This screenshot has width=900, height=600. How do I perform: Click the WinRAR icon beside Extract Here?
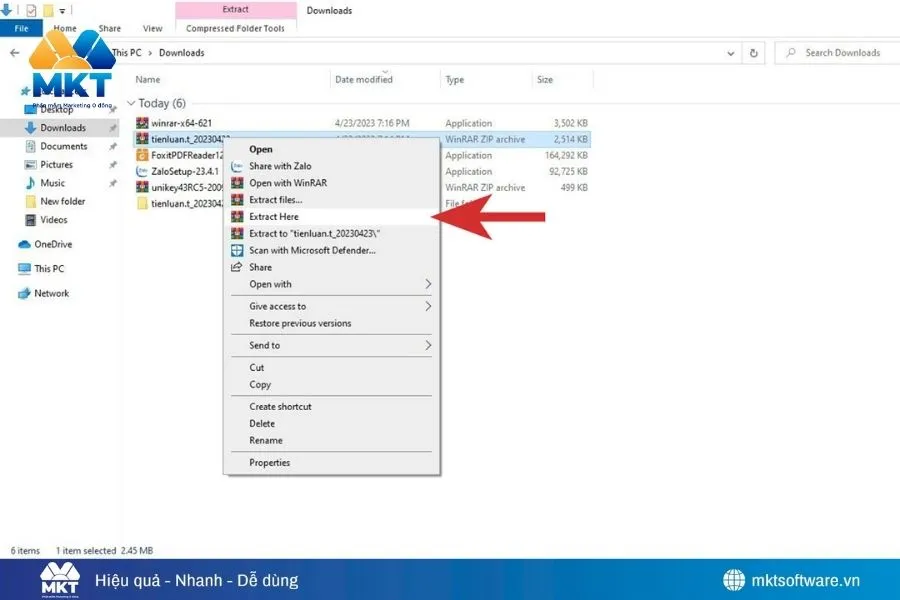(237, 217)
